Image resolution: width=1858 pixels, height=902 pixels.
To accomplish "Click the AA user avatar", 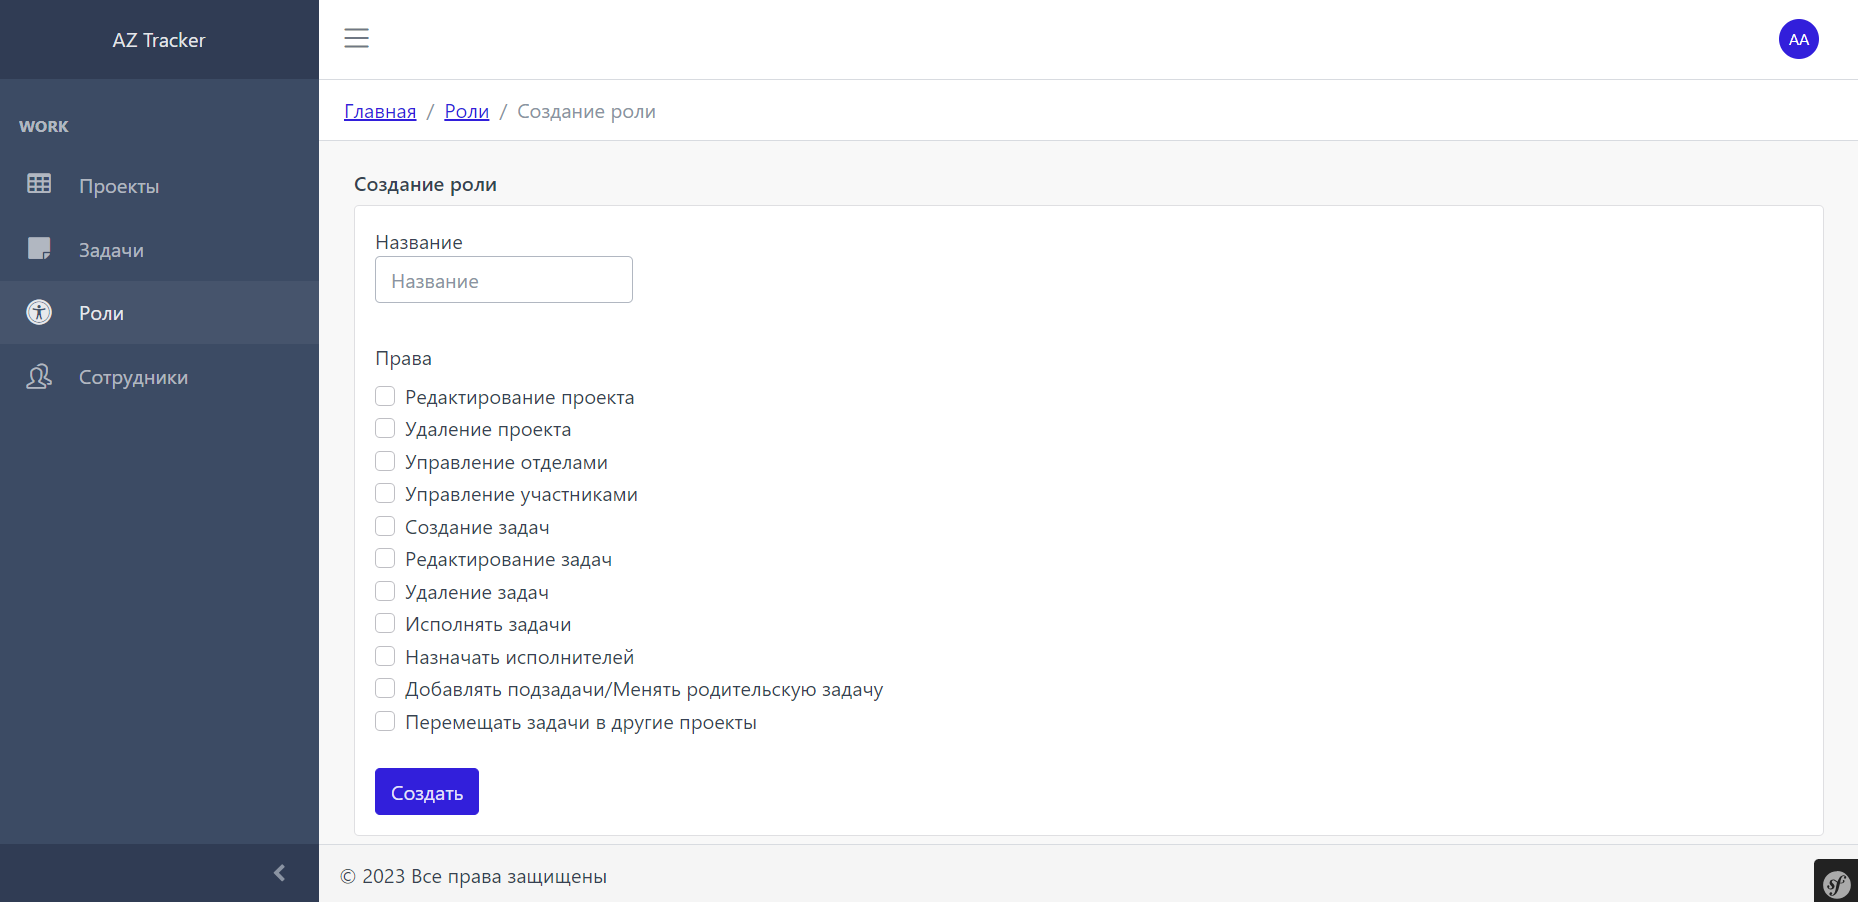I will click(x=1798, y=39).
